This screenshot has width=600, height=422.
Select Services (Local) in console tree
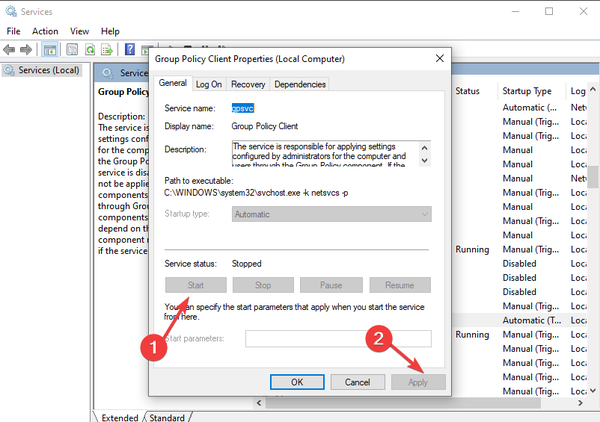click(45, 70)
